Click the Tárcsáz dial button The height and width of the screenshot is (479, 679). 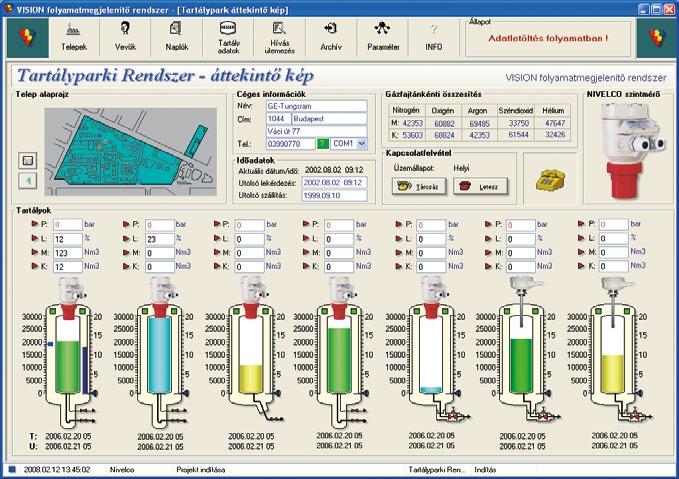pyautogui.click(x=418, y=187)
